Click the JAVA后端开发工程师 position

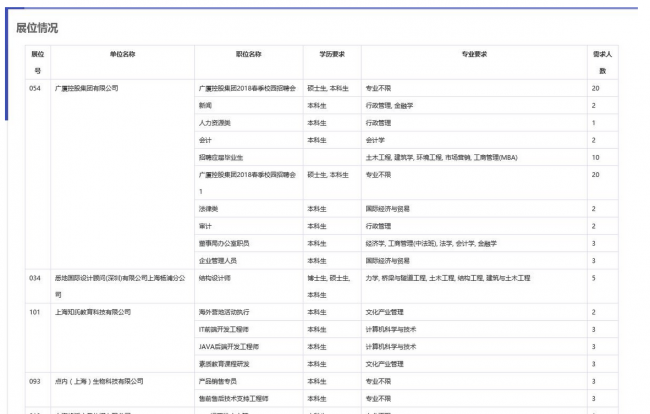tap(228, 346)
